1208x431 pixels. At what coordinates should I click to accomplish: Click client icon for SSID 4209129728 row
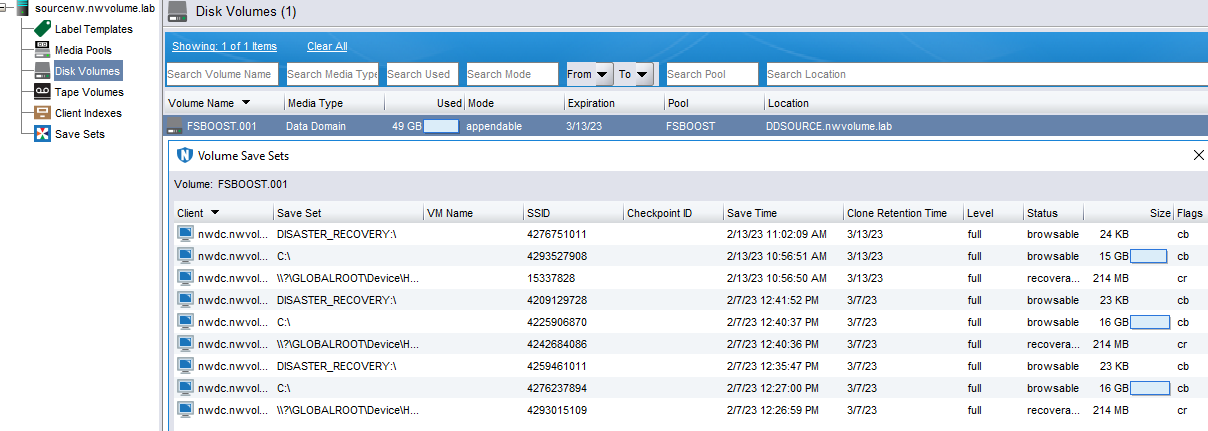[185, 300]
